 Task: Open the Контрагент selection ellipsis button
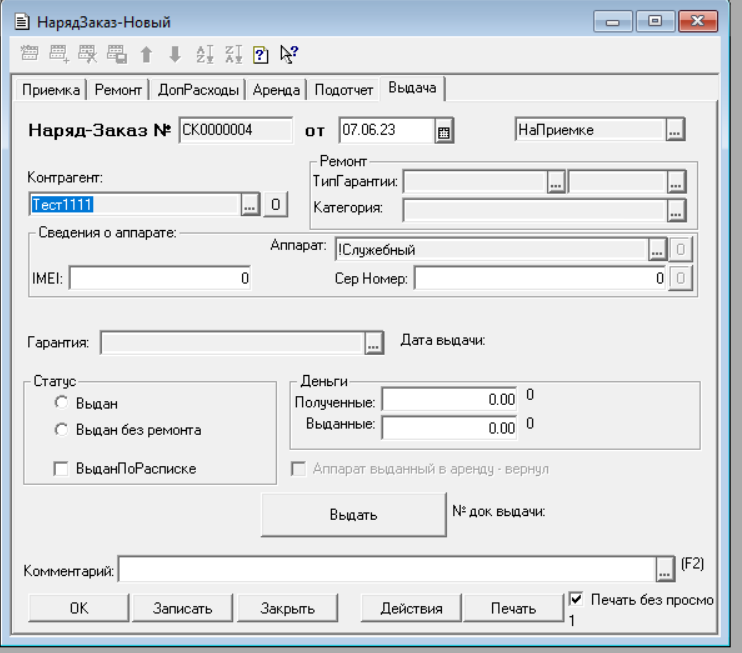[249, 205]
